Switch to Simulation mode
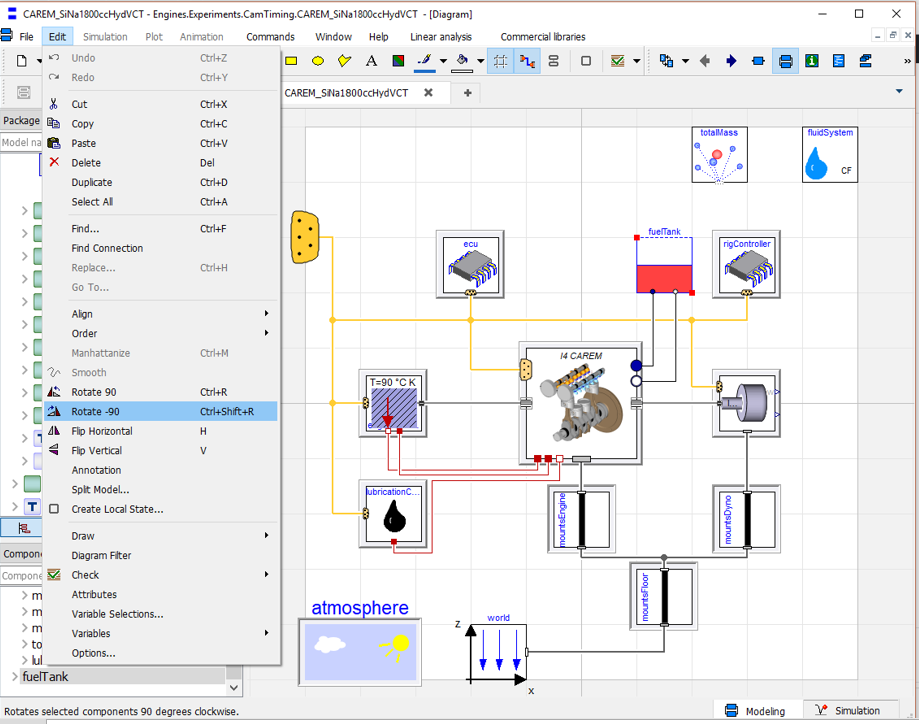Image resolution: width=919 pixels, height=724 pixels. [x=849, y=711]
